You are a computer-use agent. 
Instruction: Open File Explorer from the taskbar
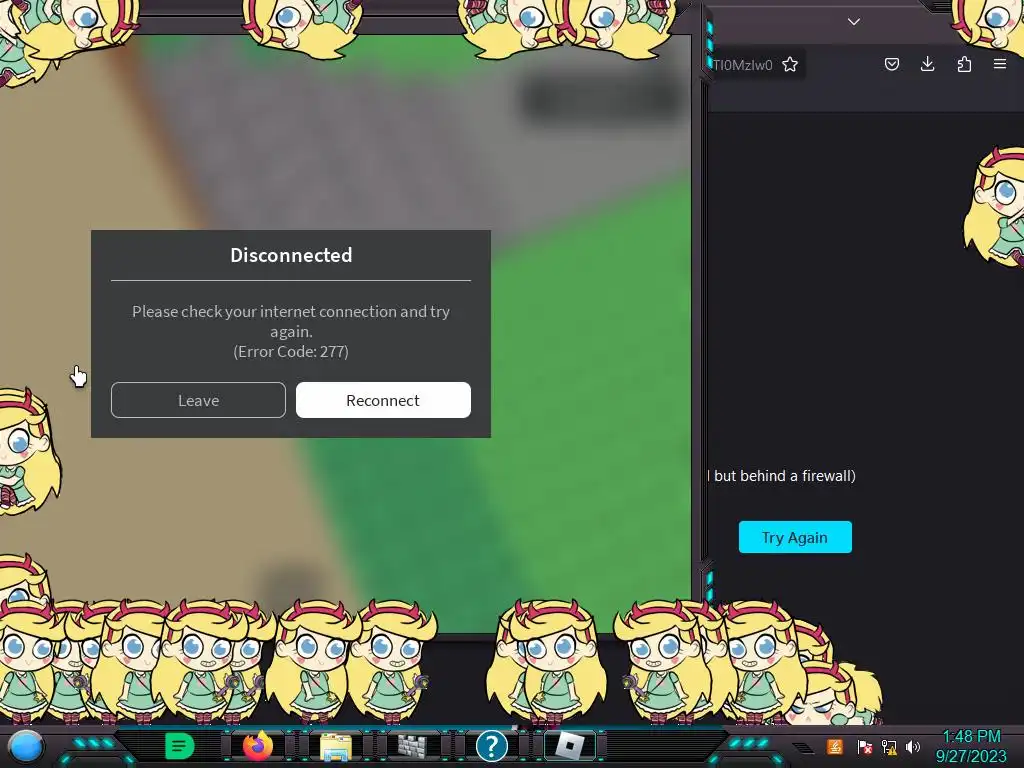click(336, 746)
